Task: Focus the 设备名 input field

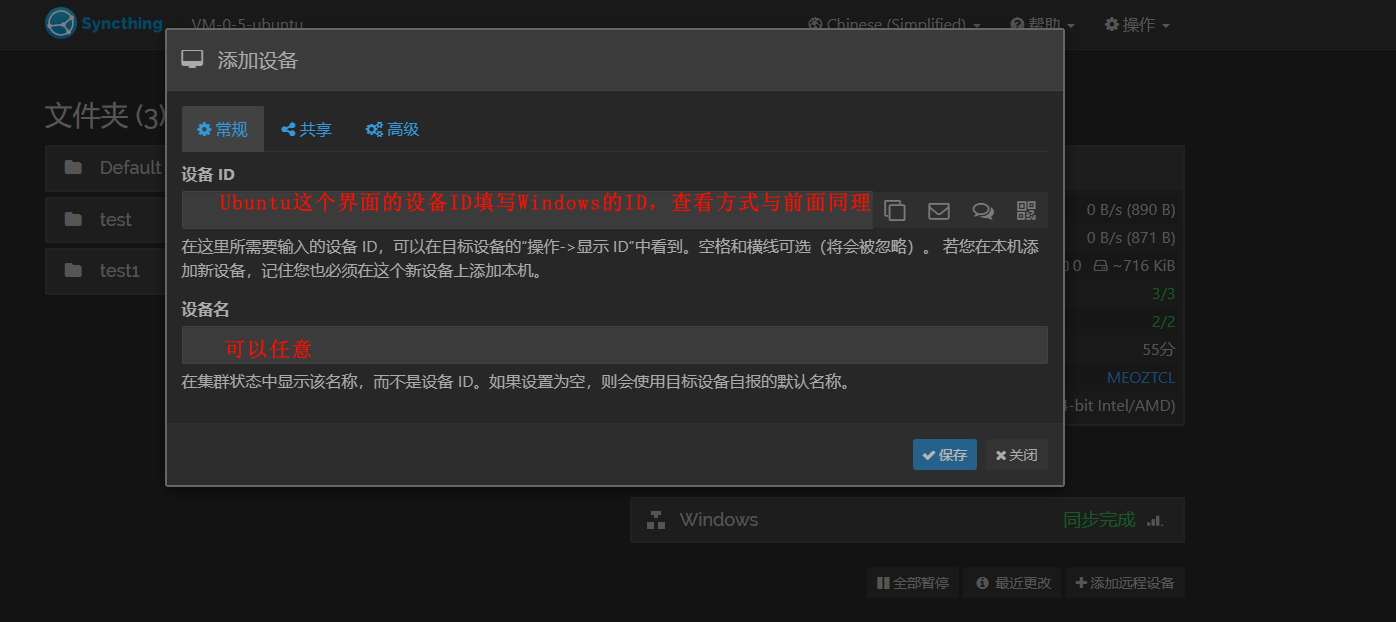Action: [x=614, y=345]
